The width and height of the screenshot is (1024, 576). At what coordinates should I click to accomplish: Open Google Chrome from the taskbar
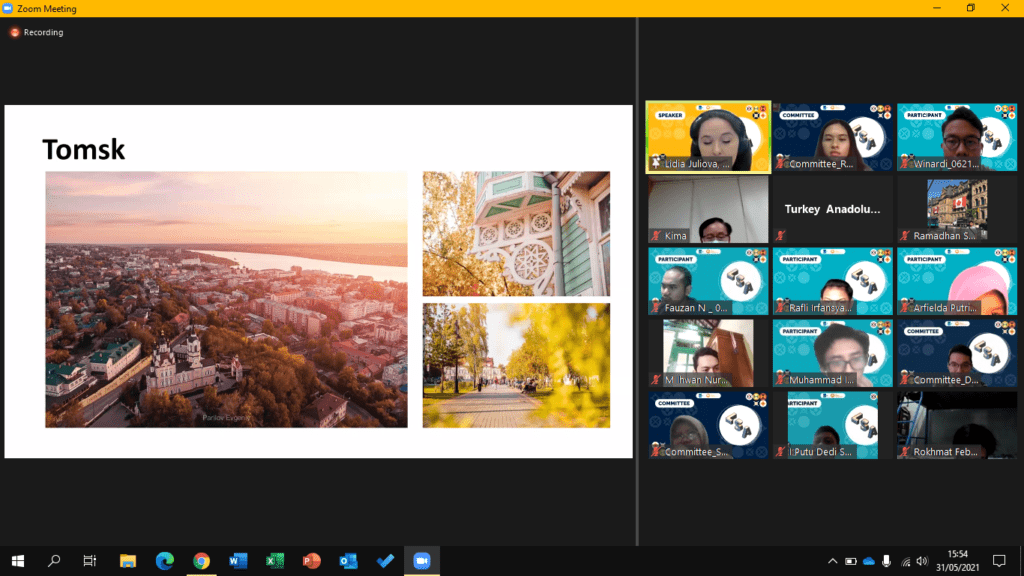[201, 561]
